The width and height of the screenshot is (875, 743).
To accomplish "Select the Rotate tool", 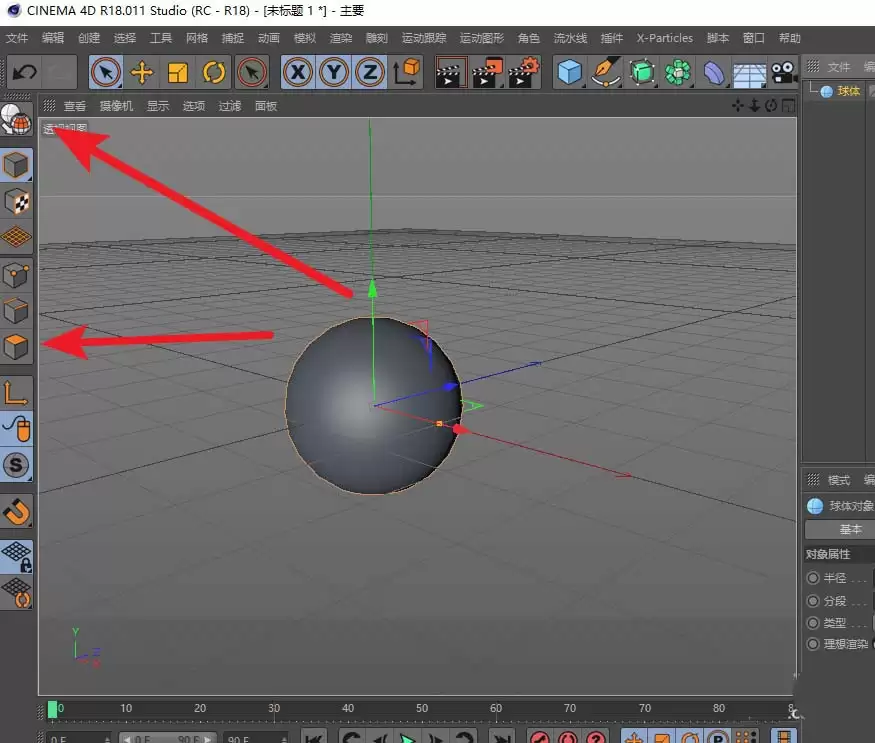I will [214, 72].
